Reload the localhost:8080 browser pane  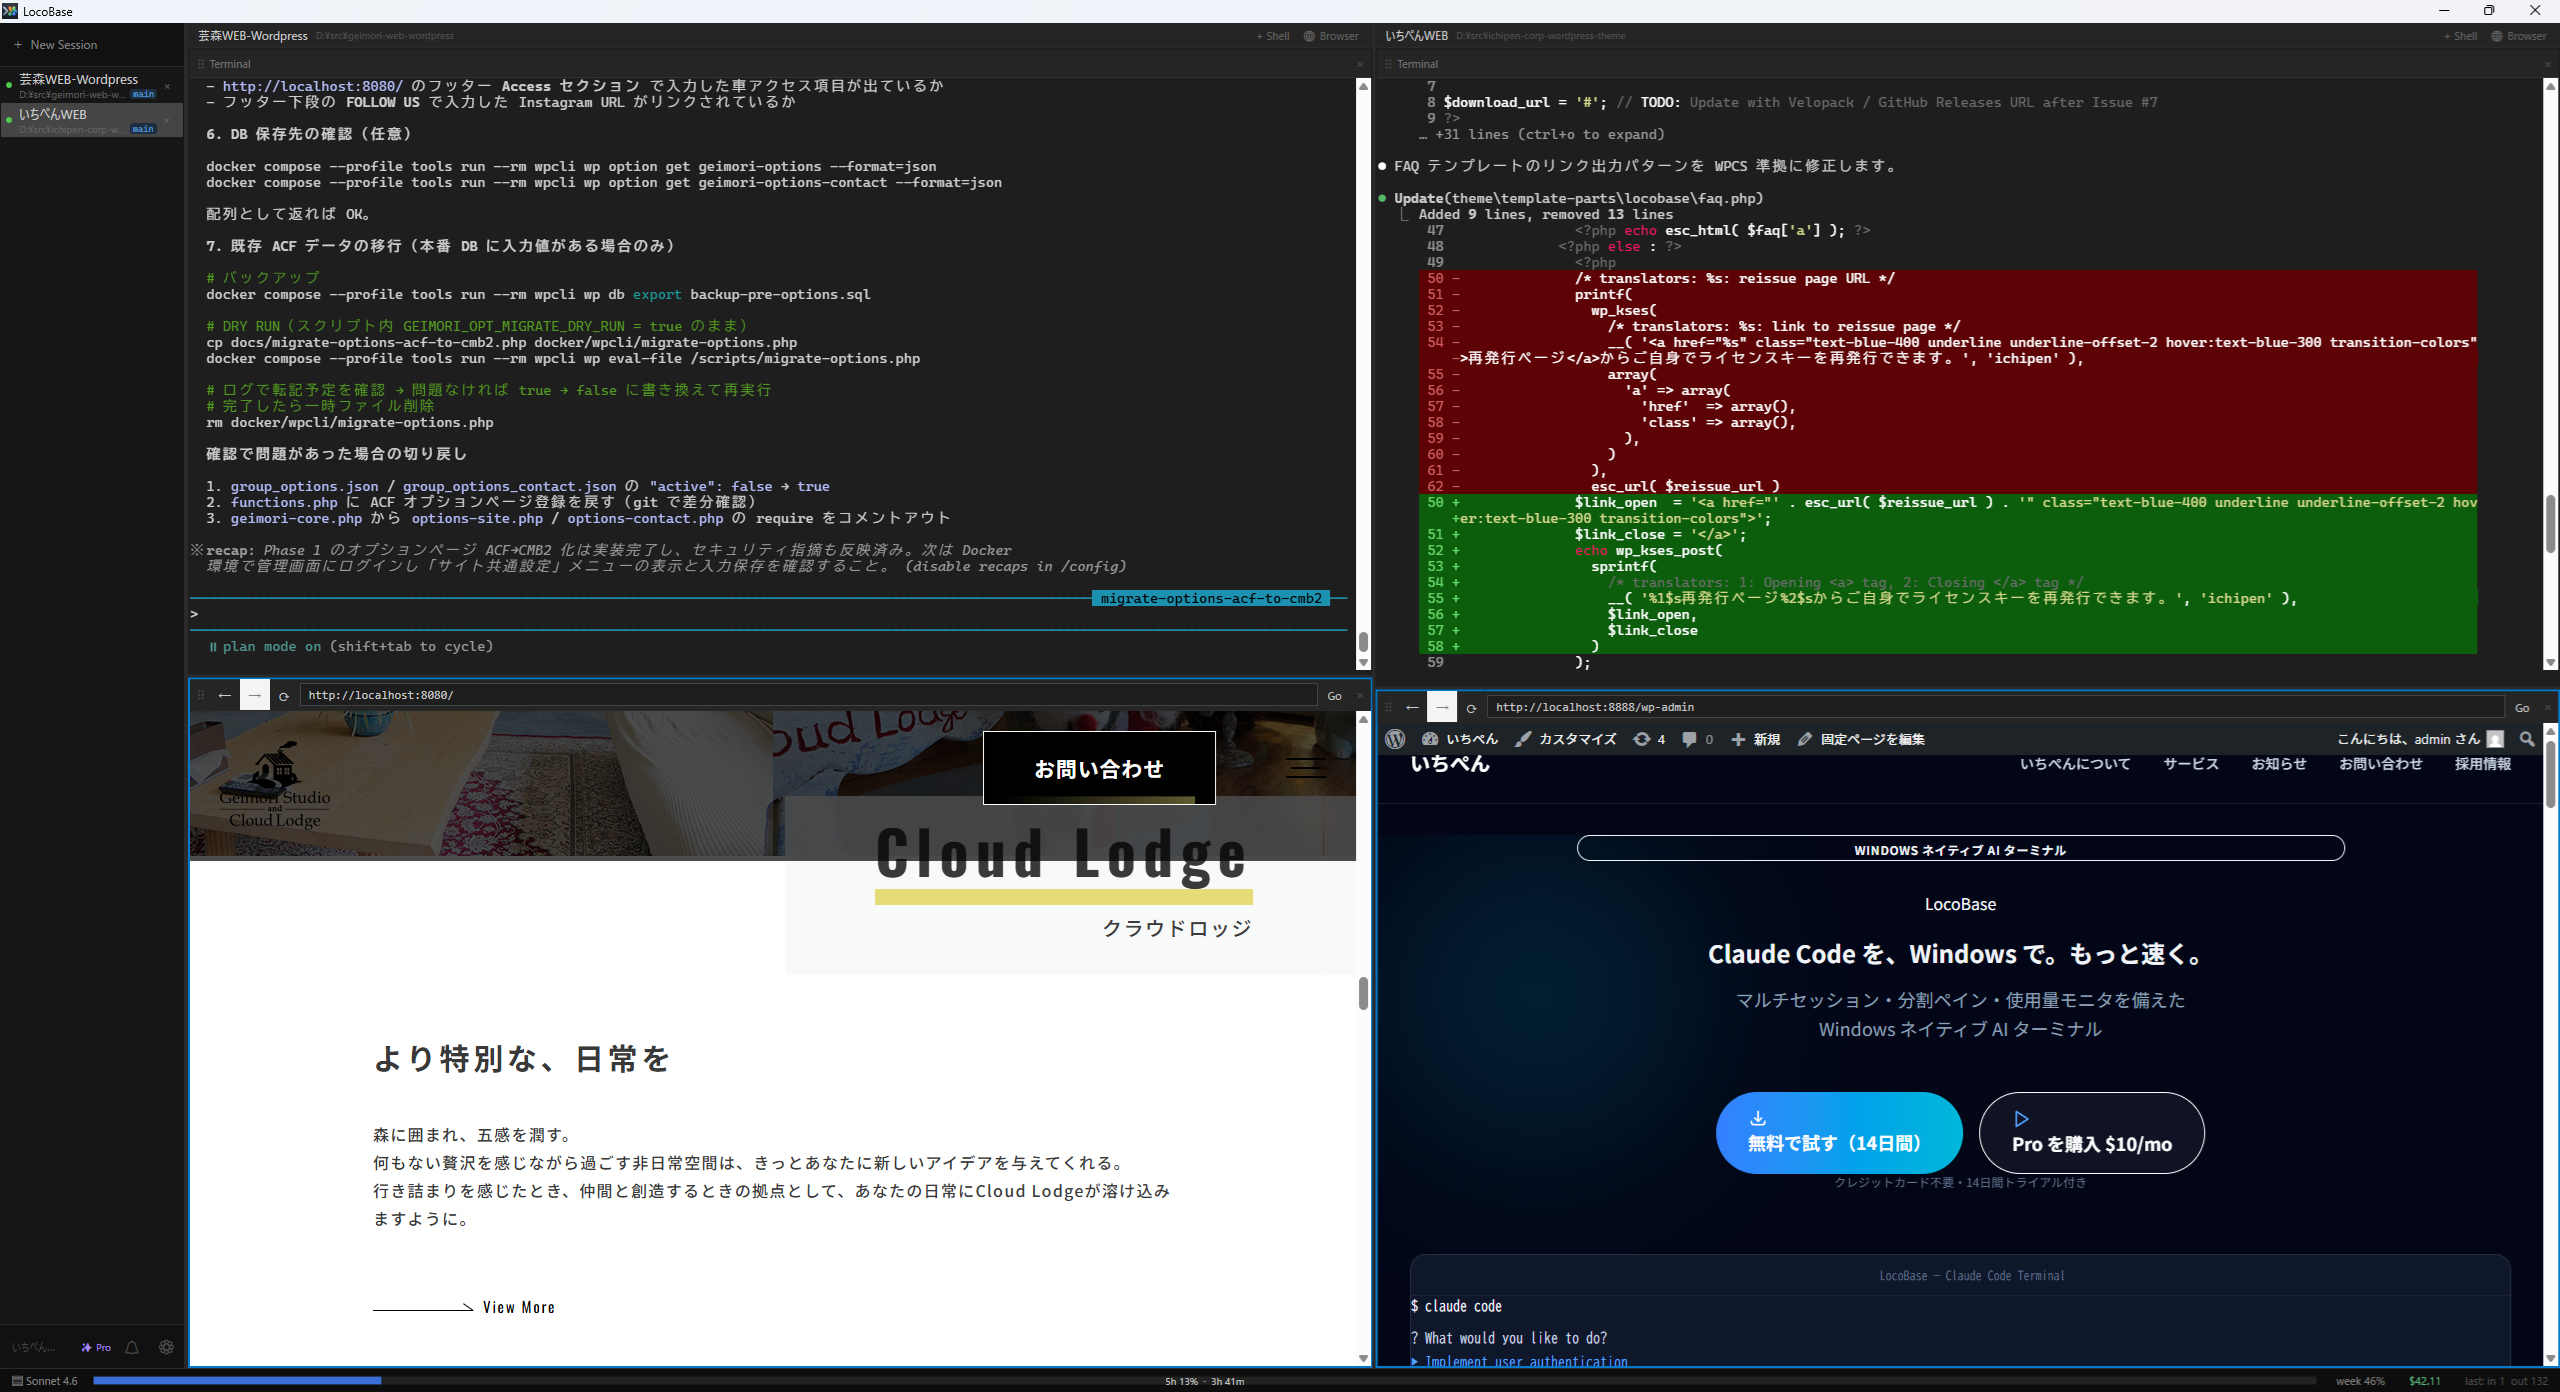284,695
